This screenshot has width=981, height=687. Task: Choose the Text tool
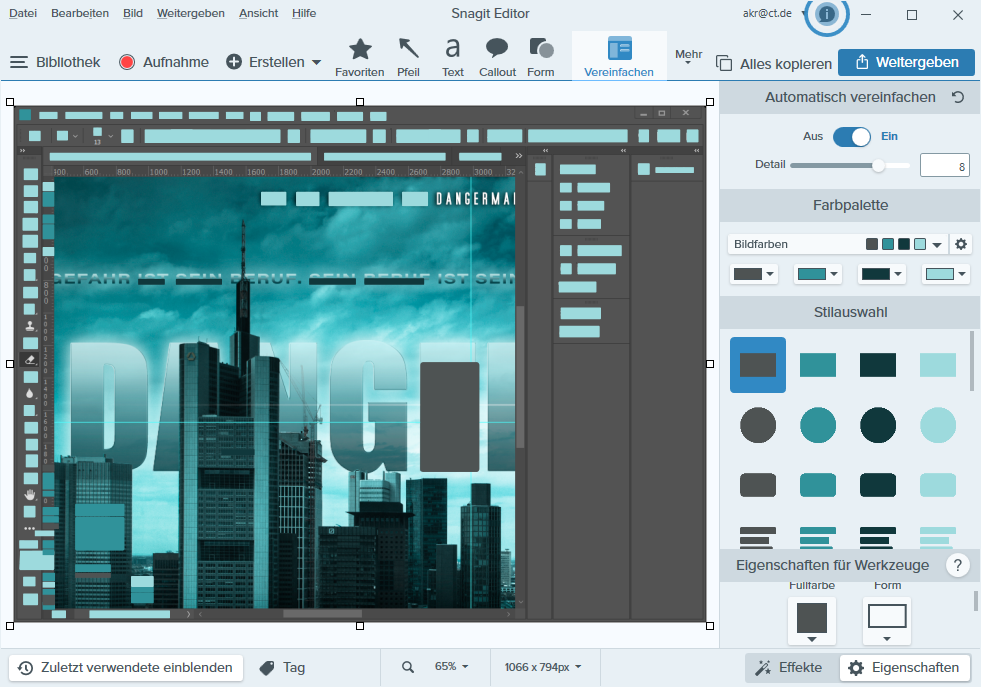click(453, 55)
